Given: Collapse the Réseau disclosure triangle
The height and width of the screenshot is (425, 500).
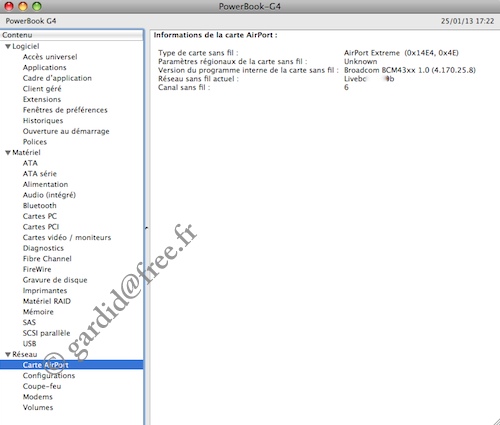Looking at the screenshot, I should [x=8, y=354].
